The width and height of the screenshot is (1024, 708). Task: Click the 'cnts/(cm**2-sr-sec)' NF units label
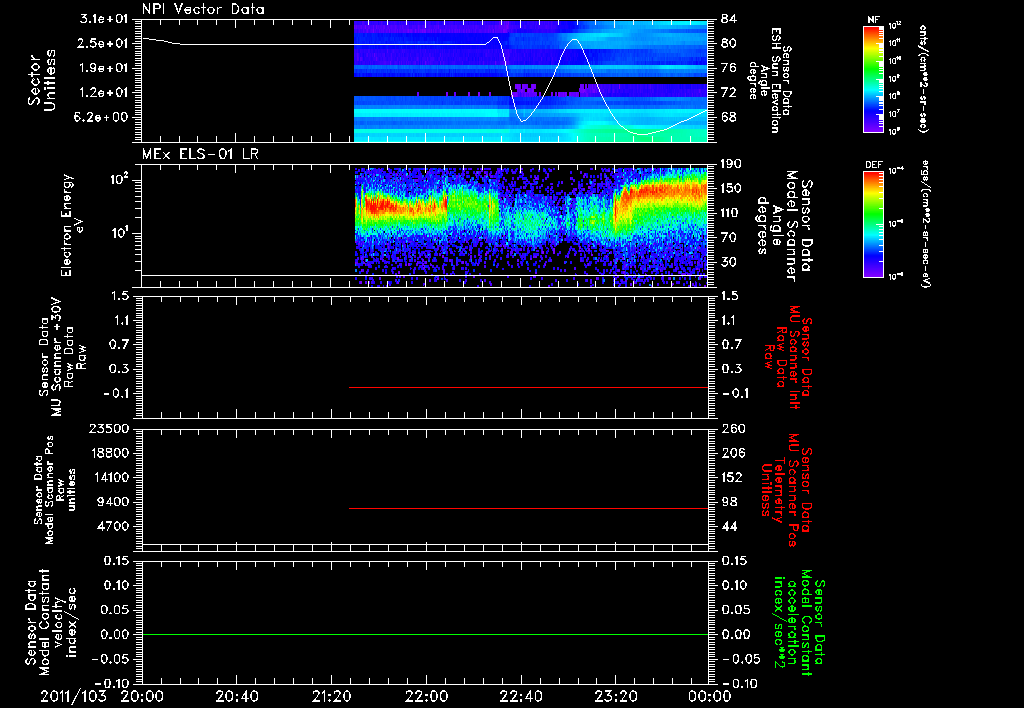point(923,78)
